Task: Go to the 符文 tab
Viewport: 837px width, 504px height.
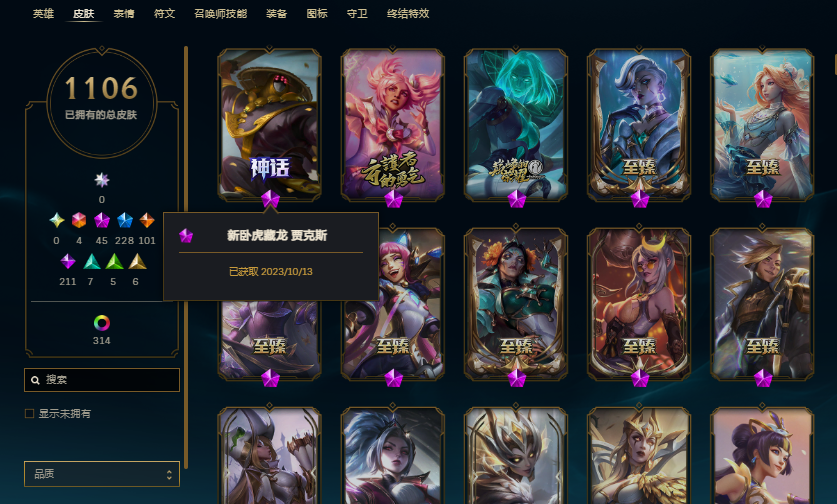Action: point(164,13)
